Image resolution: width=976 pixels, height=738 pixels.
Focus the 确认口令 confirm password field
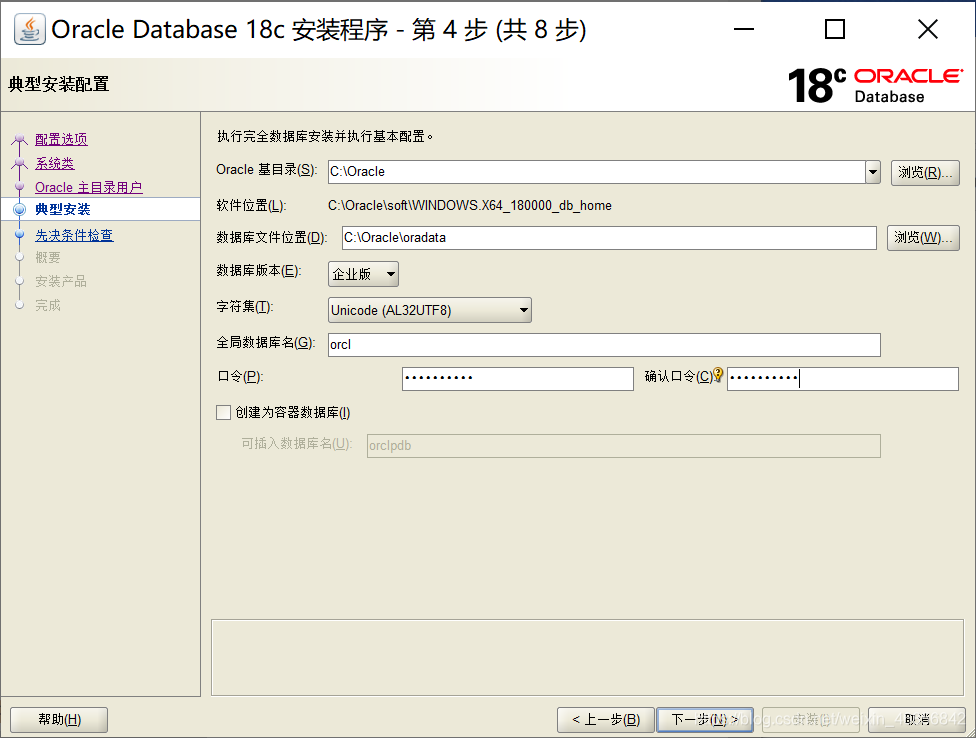[x=843, y=378]
